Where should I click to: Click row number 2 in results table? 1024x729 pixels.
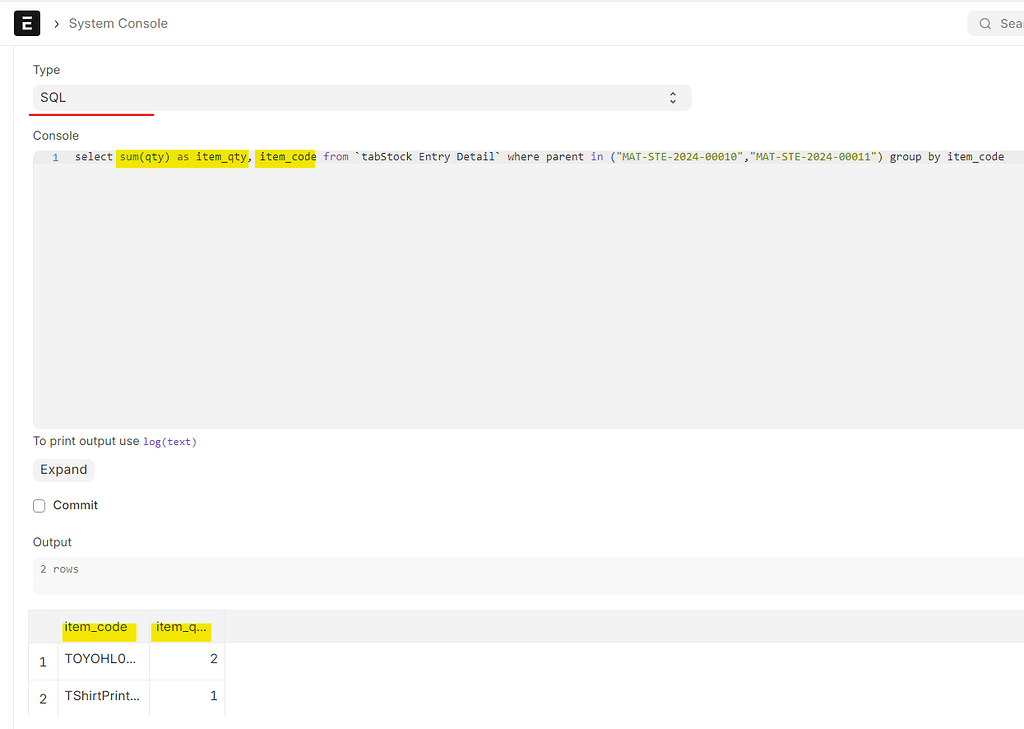(x=43, y=699)
